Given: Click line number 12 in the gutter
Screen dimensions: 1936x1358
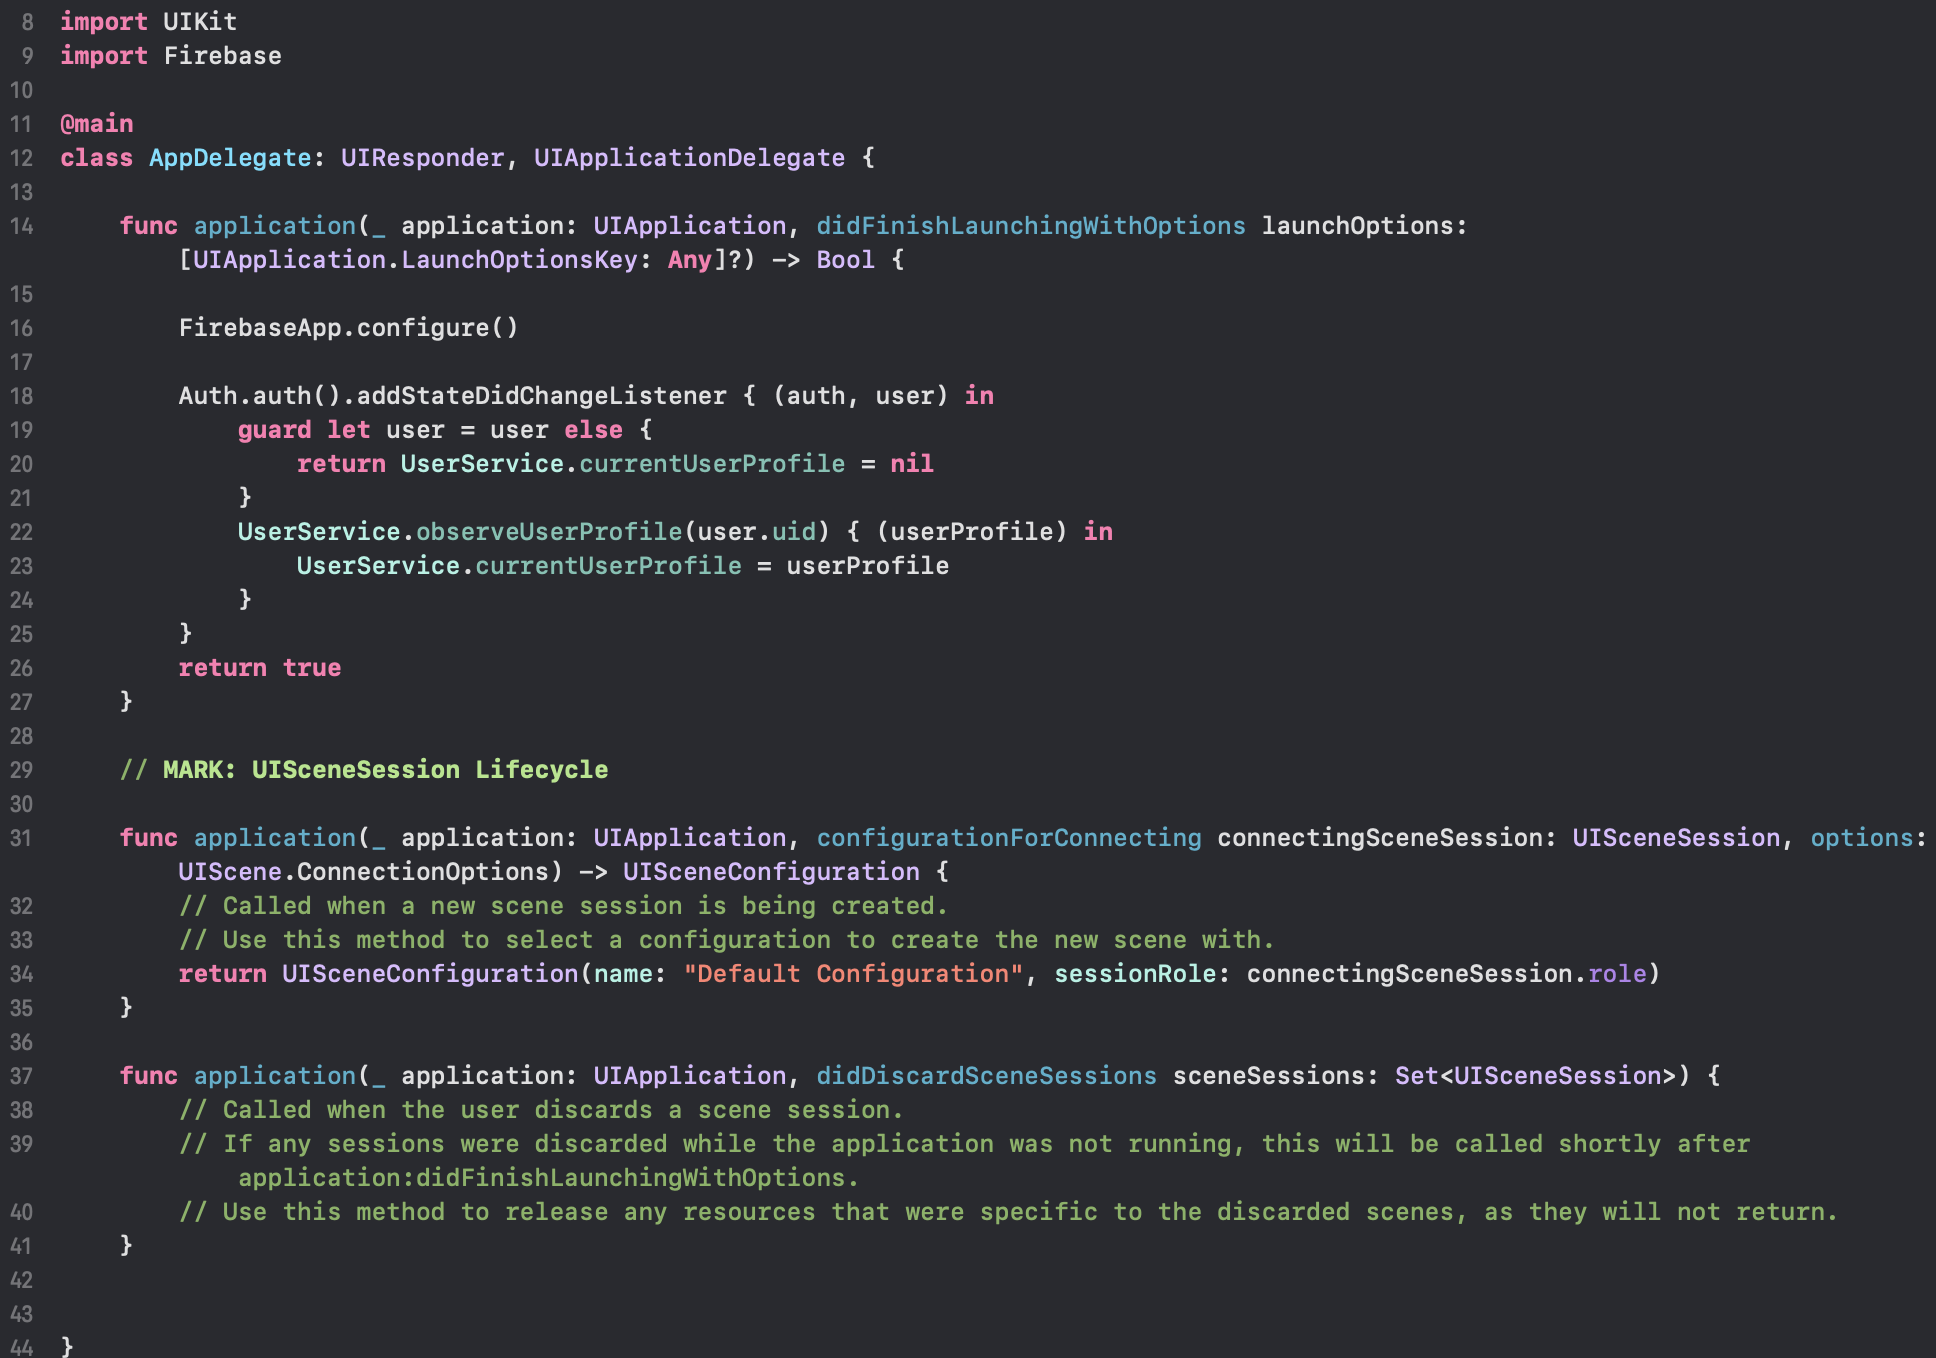Looking at the screenshot, I should coord(21,158).
